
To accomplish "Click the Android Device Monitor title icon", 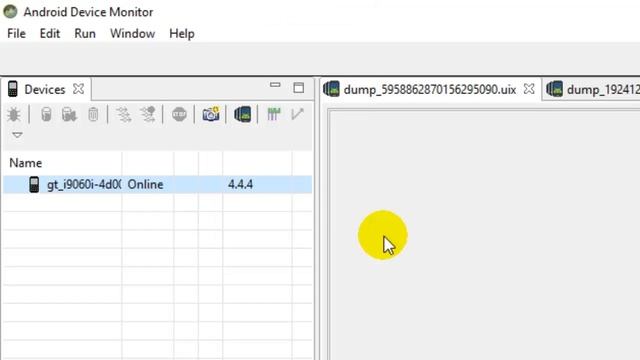I will point(11,12).
